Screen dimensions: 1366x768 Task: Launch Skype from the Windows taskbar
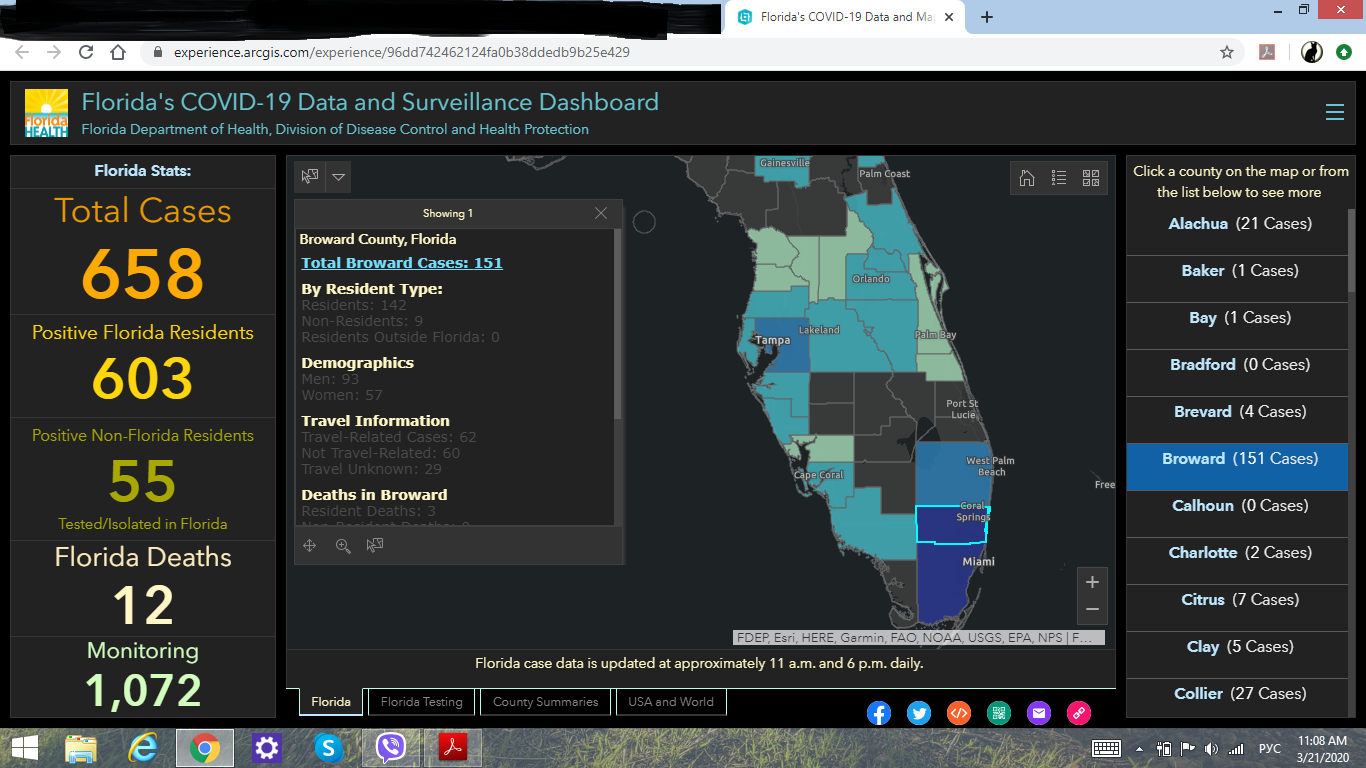[328, 748]
